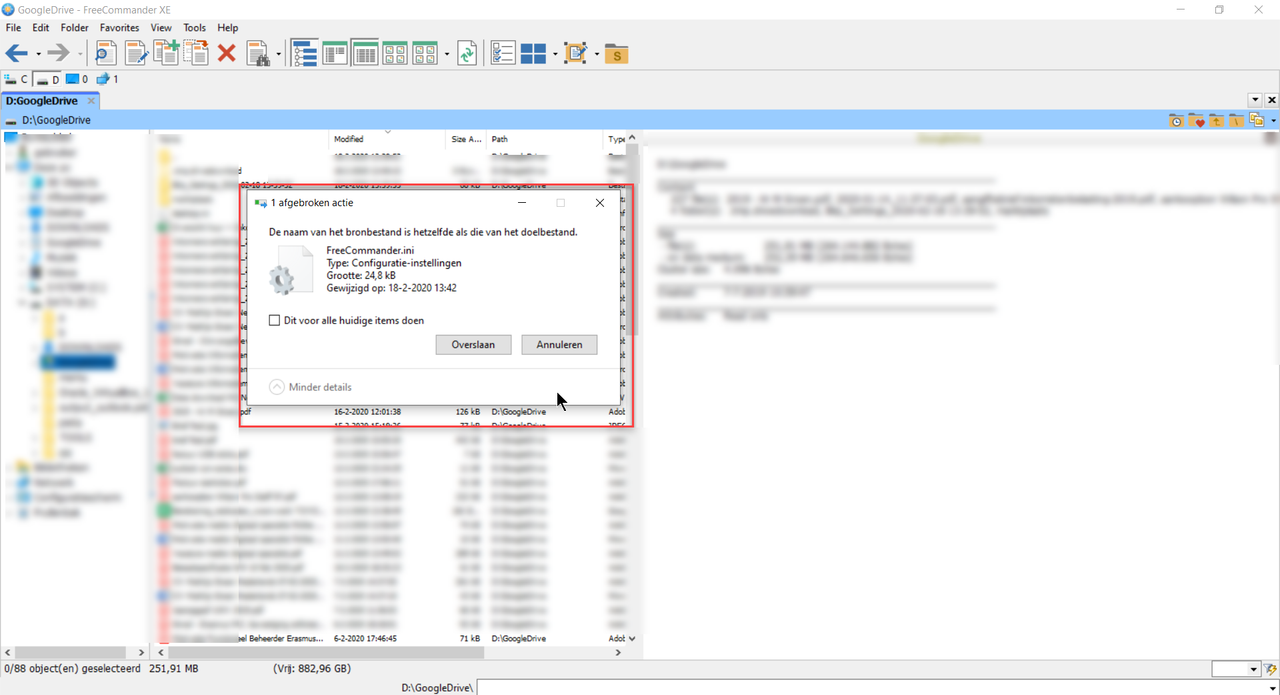This screenshot has height=695, width=1280.
Task: Click the lightning filter icon in status bar
Action: pos(1271,669)
